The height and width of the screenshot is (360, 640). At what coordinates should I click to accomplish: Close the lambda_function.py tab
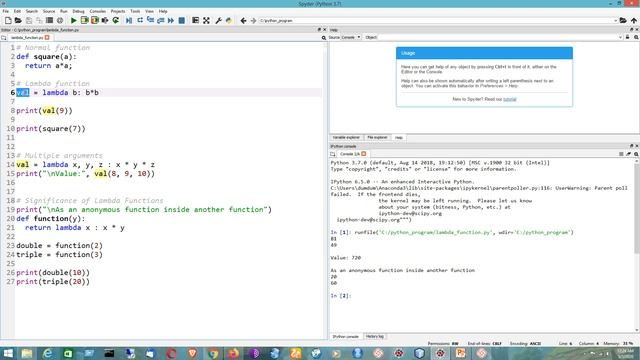(x=47, y=38)
